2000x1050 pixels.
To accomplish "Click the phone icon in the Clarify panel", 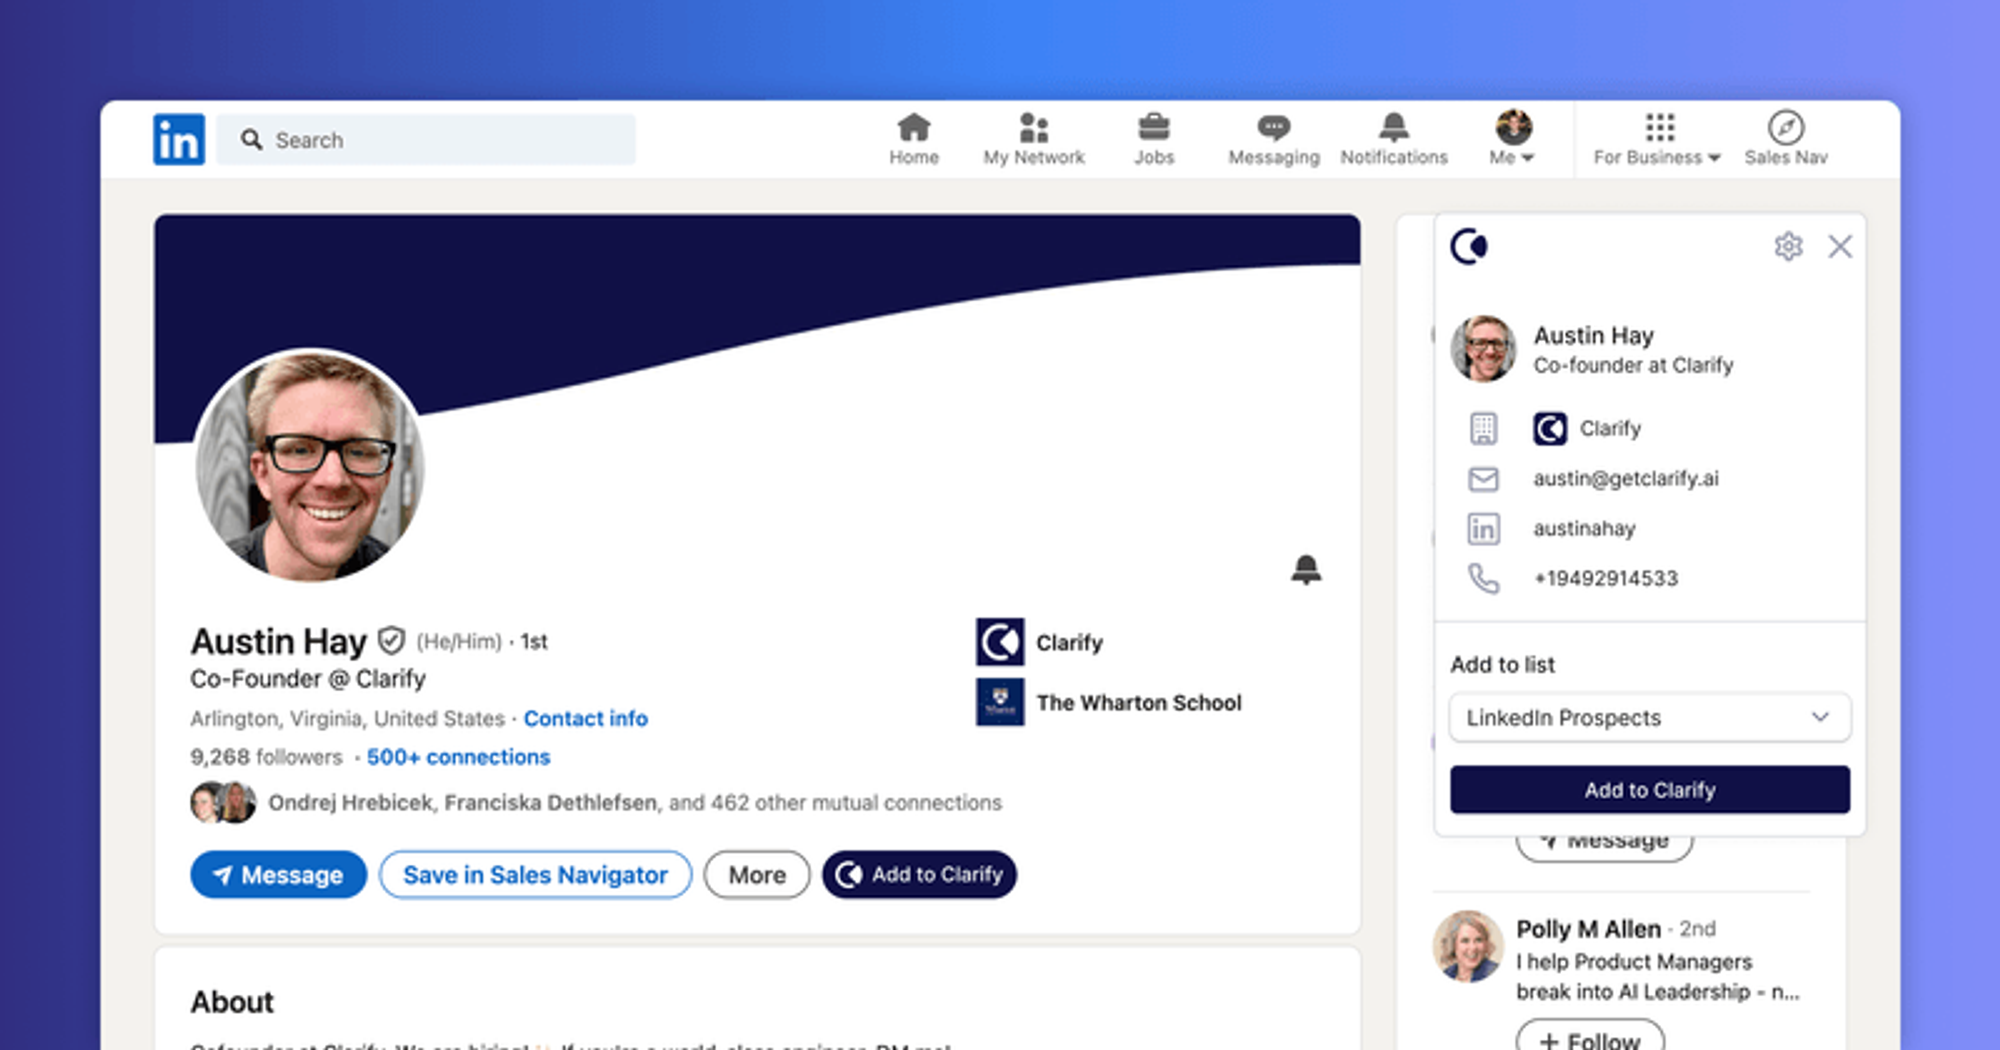I will pyautogui.click(x=1483, y=578).
